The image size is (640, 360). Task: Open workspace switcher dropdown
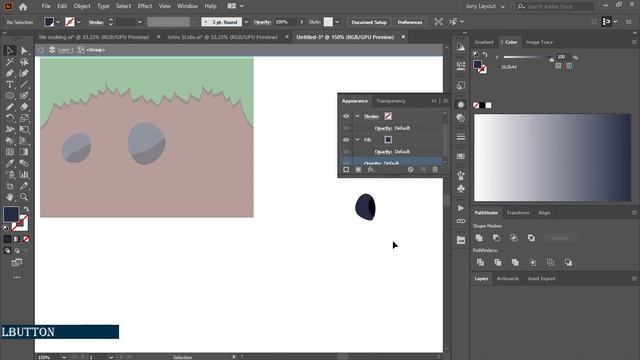[485, 7]
